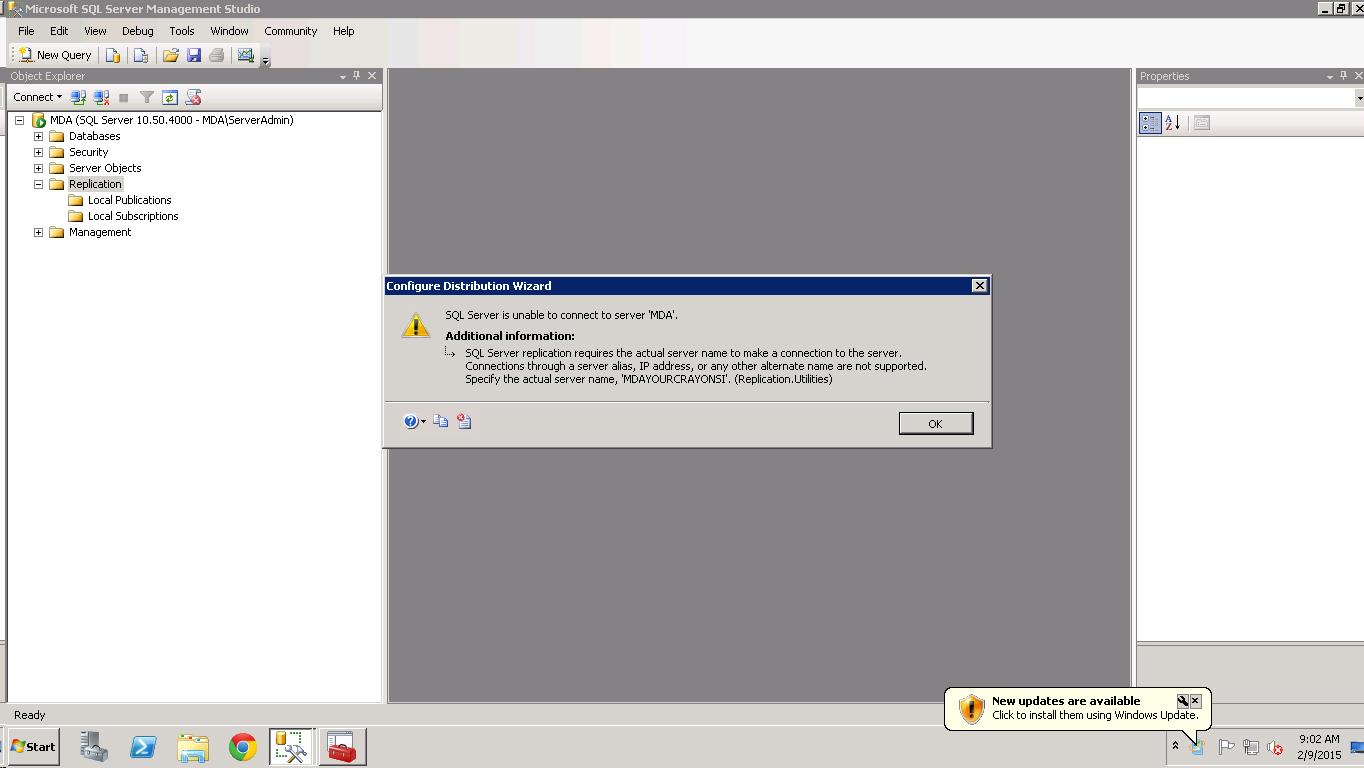
Task: Open the Connect dropdown in Object Explorer
Action: pos(37,97)
